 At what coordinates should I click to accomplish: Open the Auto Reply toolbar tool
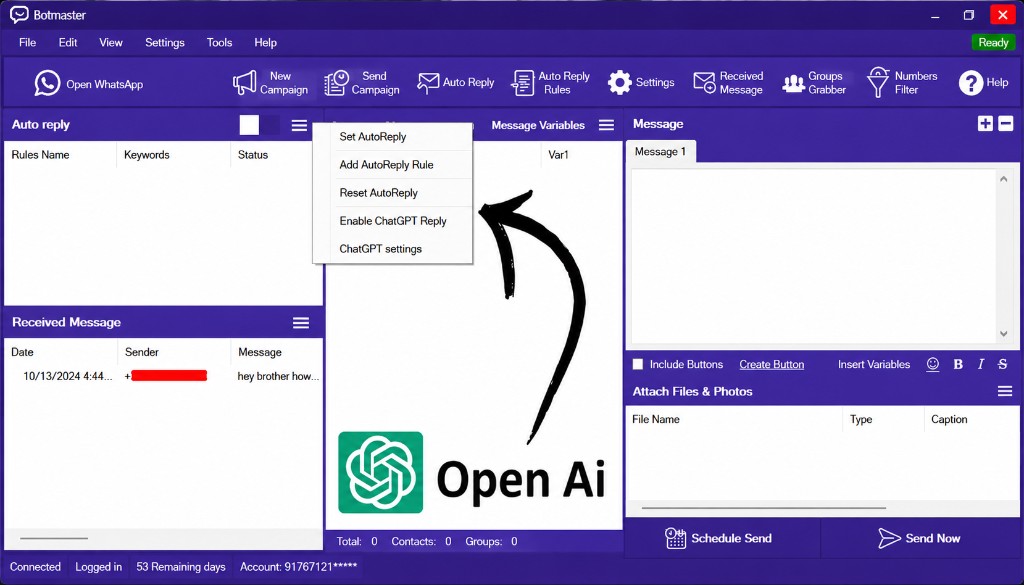click(x=456, y=83)
